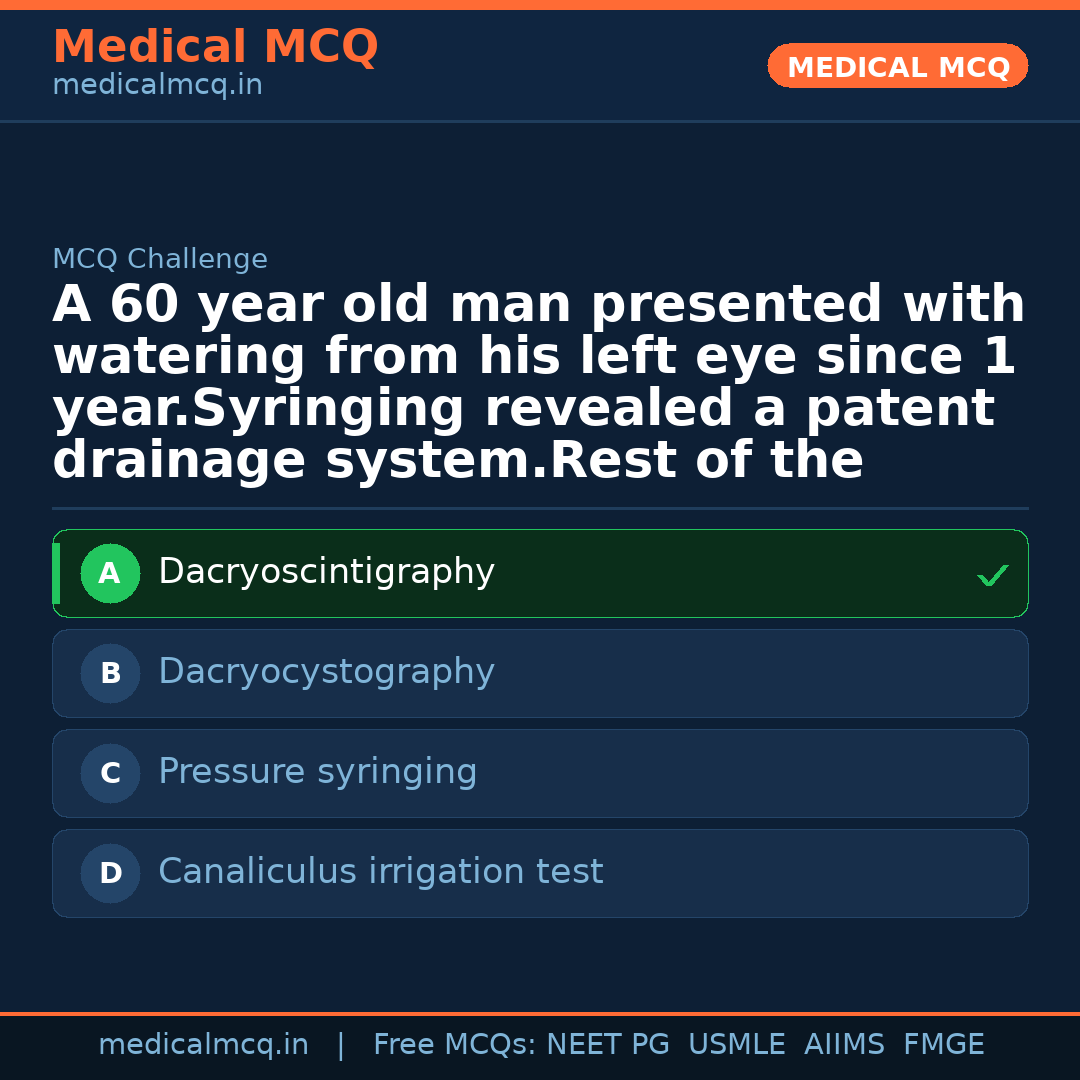1080x1080 pixels.
Task: Click the green checkmark on option A
Action: pos(991,574)
